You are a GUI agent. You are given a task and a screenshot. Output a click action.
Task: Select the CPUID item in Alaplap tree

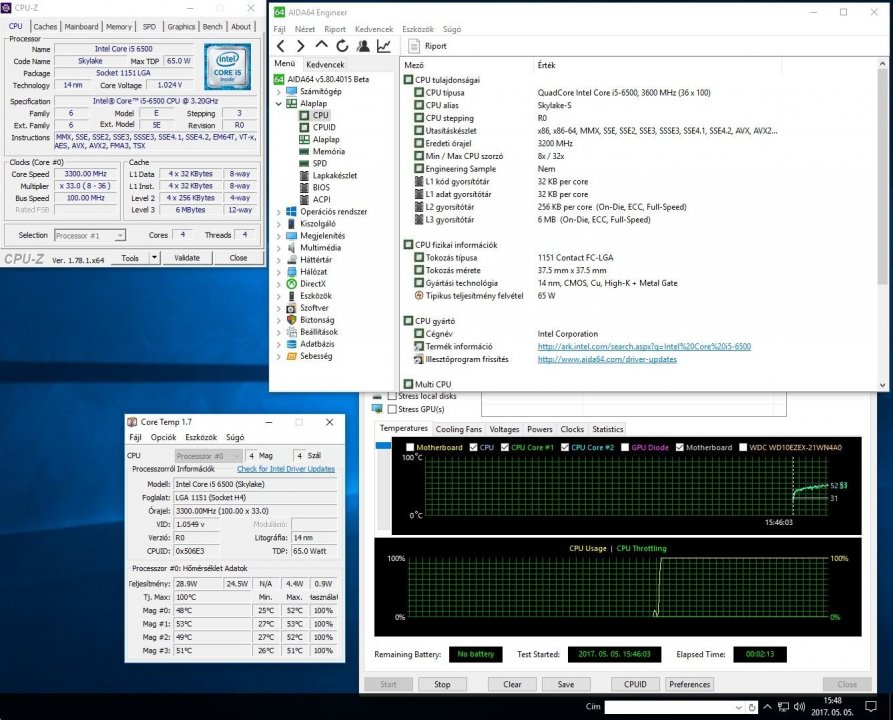324,128
